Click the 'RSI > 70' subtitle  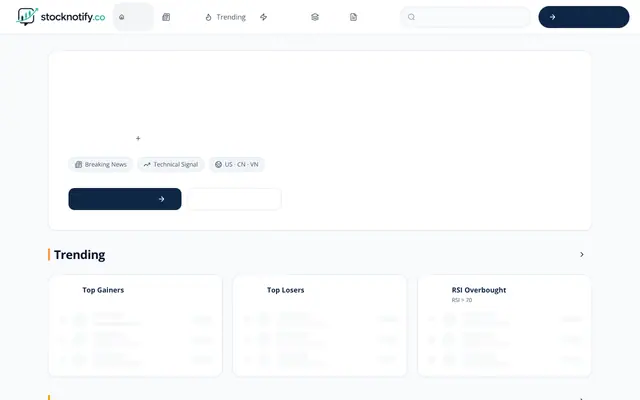point(462,300)
